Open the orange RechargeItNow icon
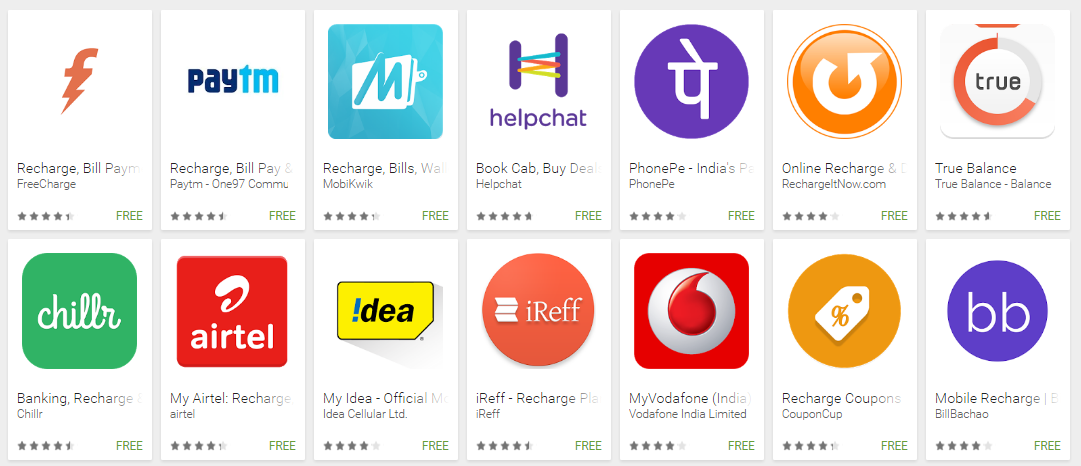This screenshot has width=1081, height=466. click(x=845, y=81)
